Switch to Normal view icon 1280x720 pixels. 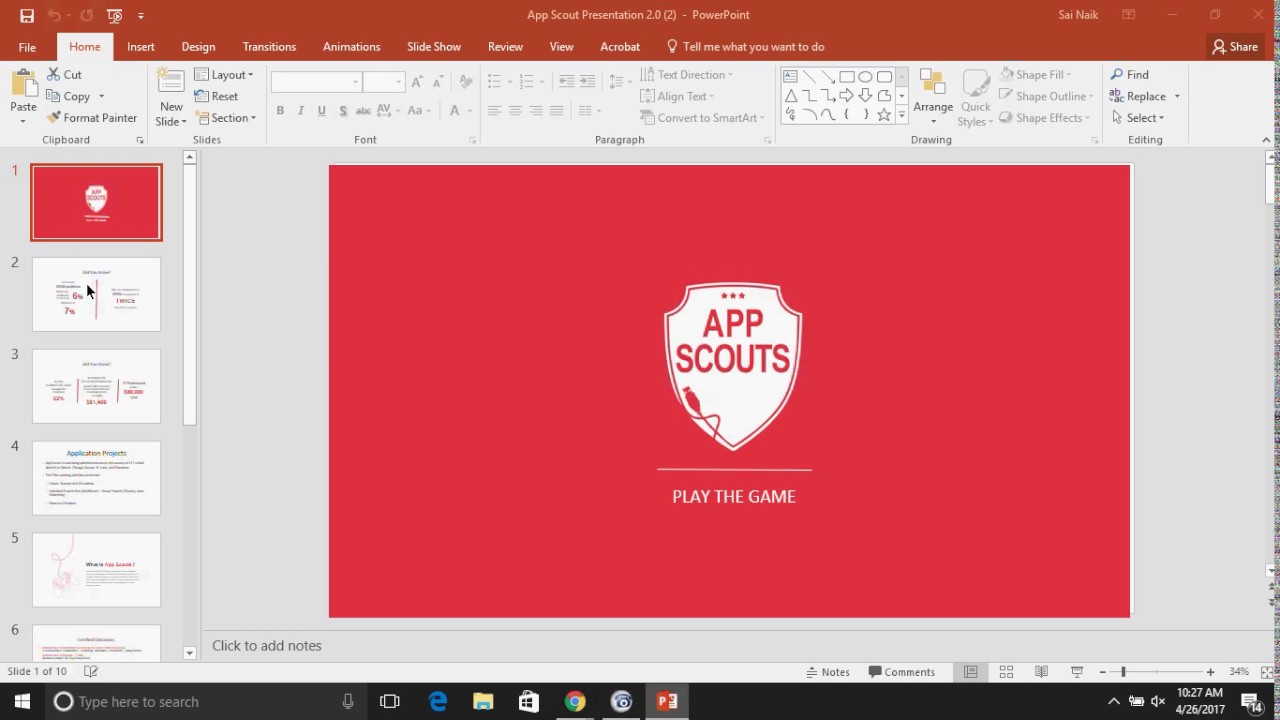tap(970, 672)
